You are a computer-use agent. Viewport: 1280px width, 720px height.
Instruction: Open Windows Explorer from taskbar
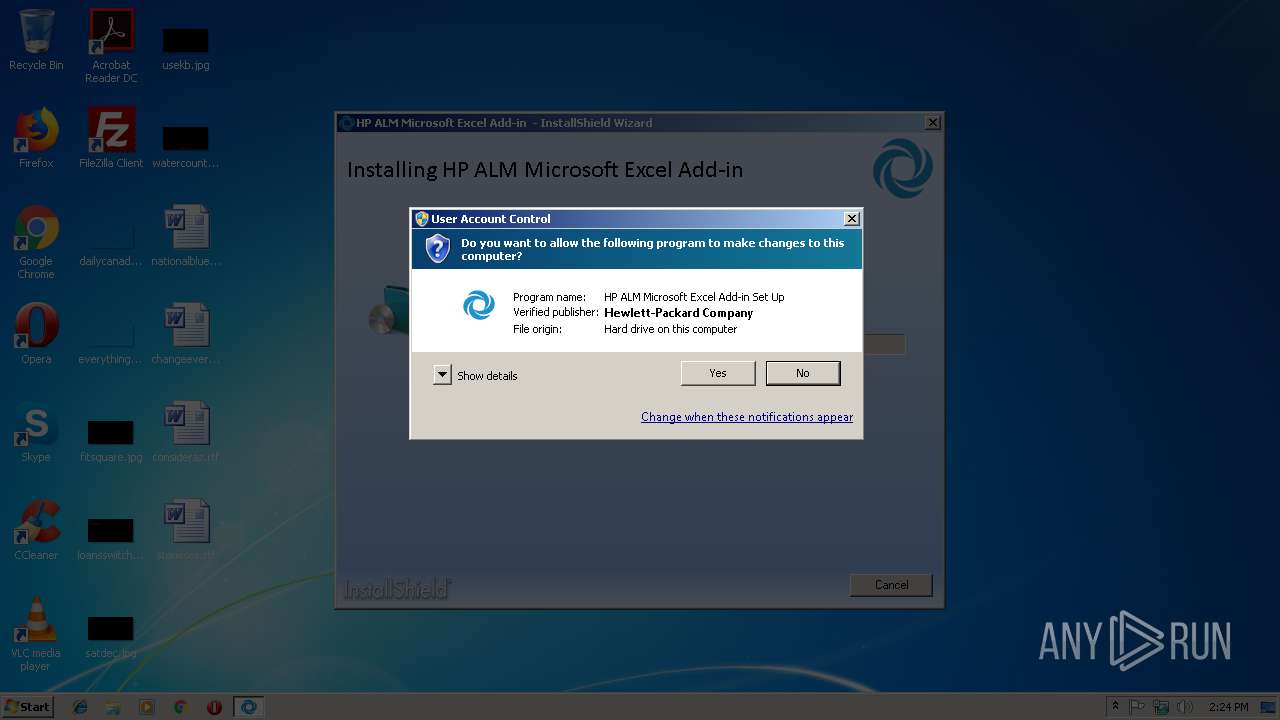click(x=113, y=707)
